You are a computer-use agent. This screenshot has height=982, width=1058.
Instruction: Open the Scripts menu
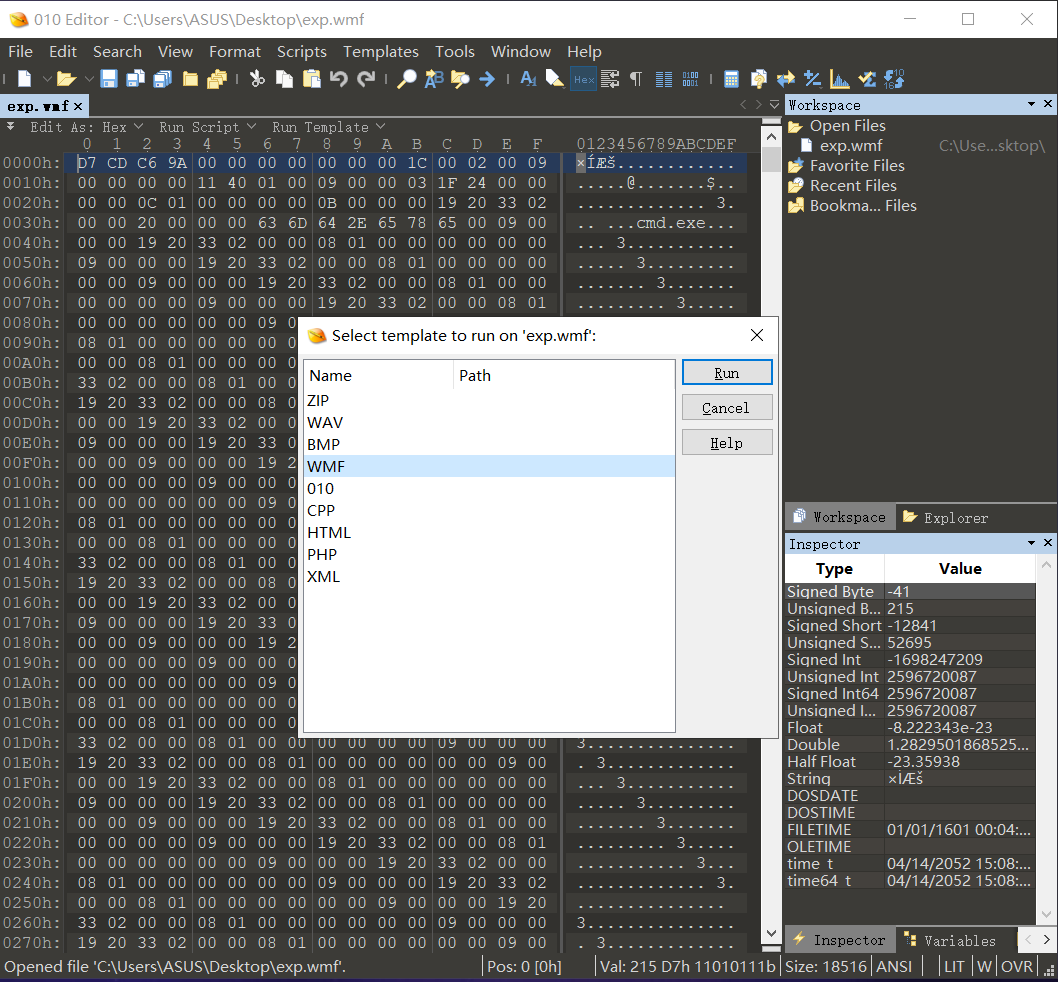302,51
